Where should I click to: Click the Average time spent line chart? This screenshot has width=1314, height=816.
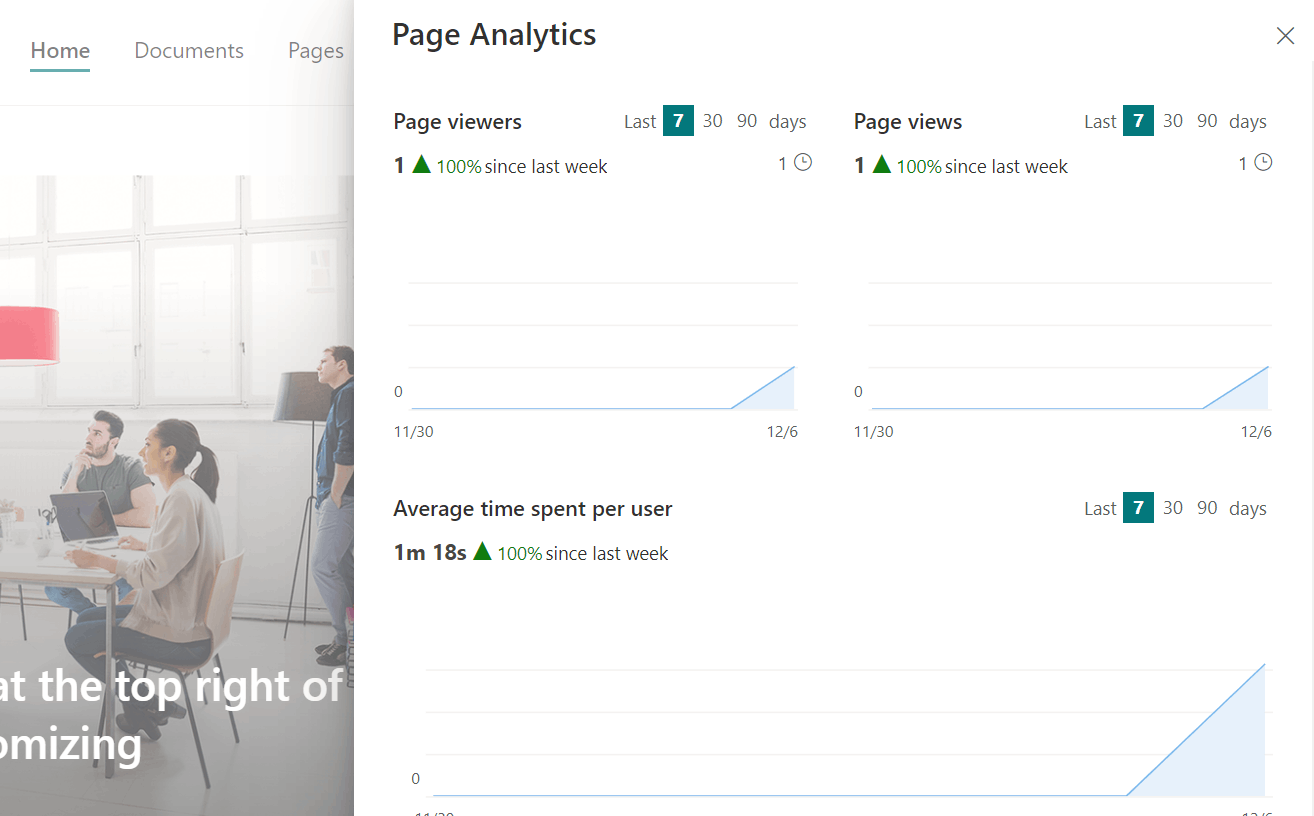click(848, 730)
